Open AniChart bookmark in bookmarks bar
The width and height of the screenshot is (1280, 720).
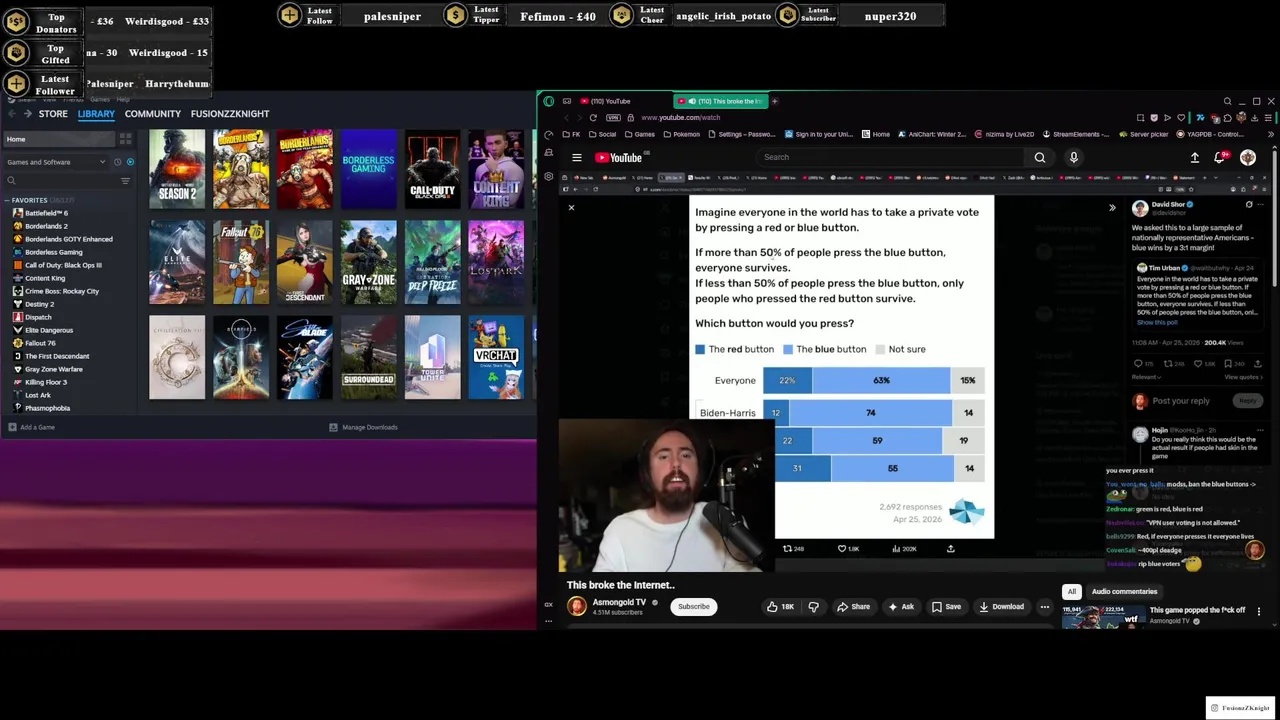(932, 134)
